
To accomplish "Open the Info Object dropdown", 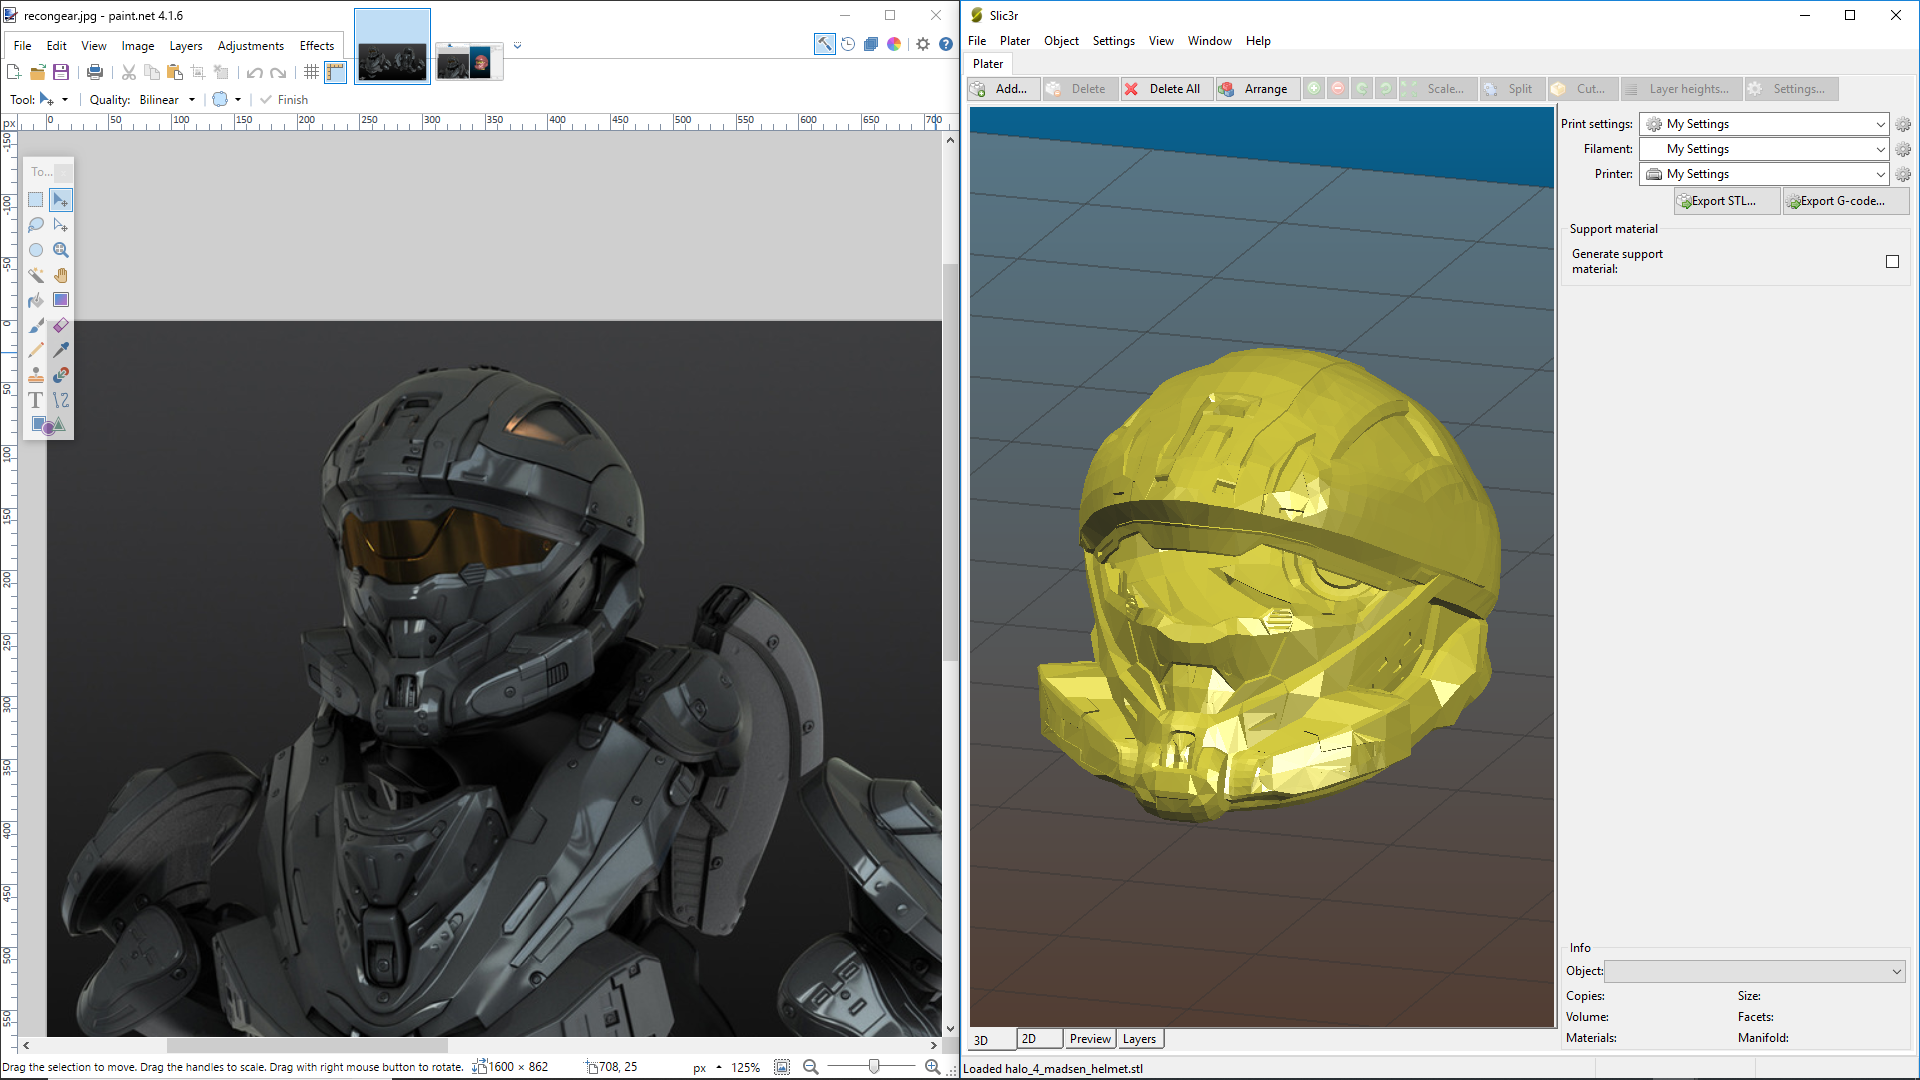I will tap(1755, 971).
